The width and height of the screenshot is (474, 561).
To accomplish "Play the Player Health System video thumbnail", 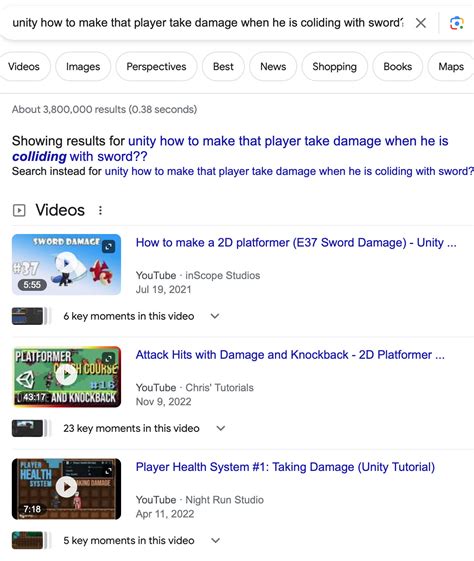I will pos(66,489).
